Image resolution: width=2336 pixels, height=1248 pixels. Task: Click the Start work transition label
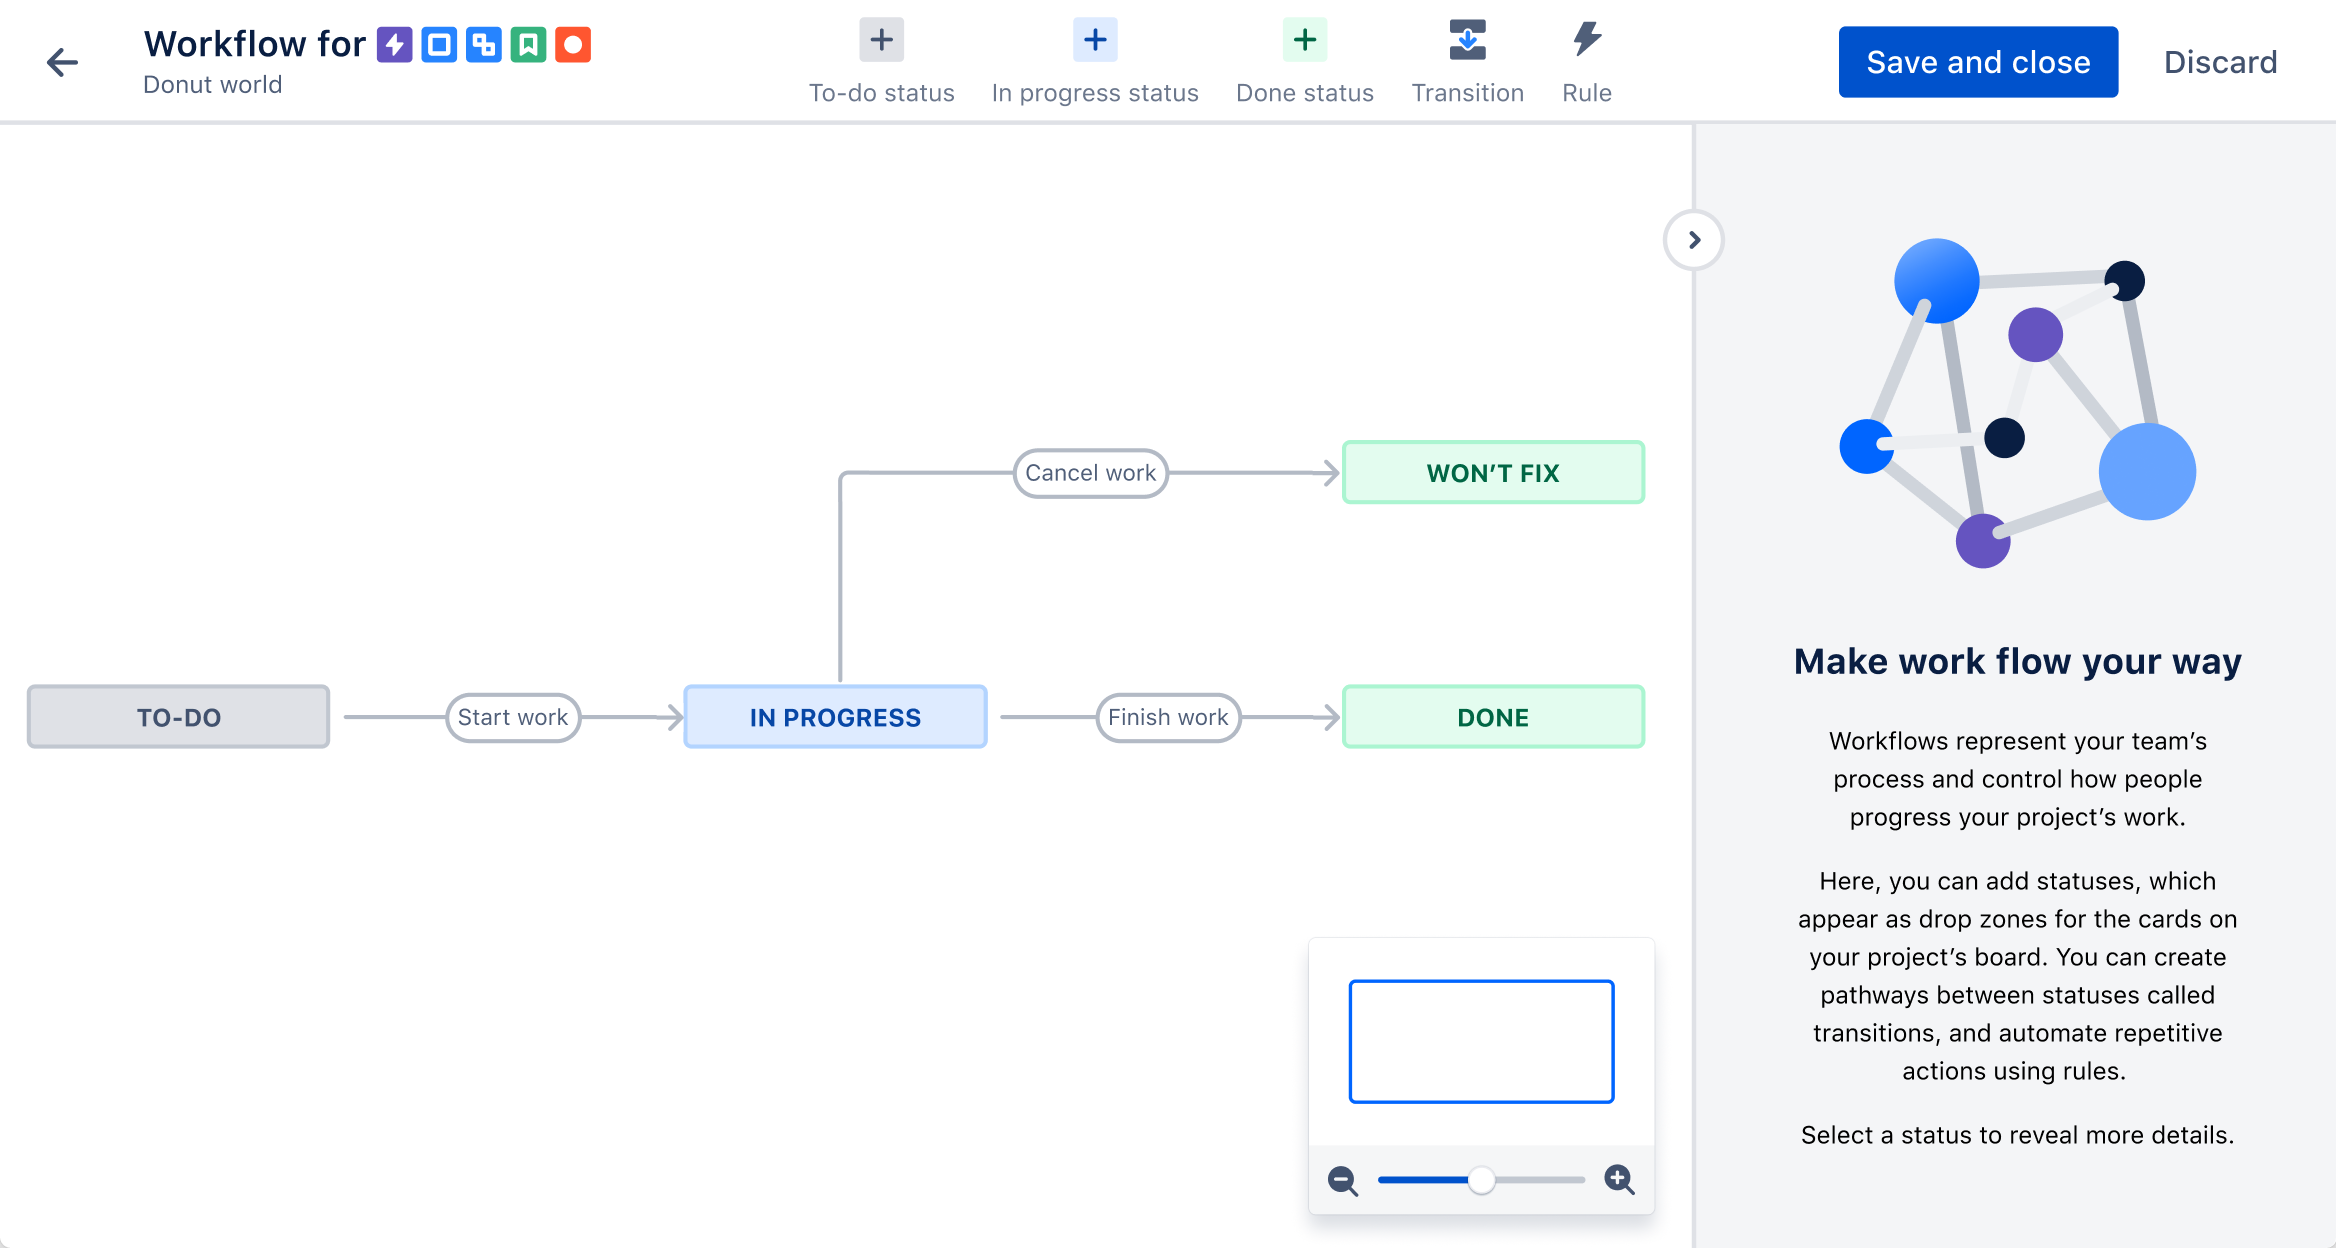click(x=510, y=715)
